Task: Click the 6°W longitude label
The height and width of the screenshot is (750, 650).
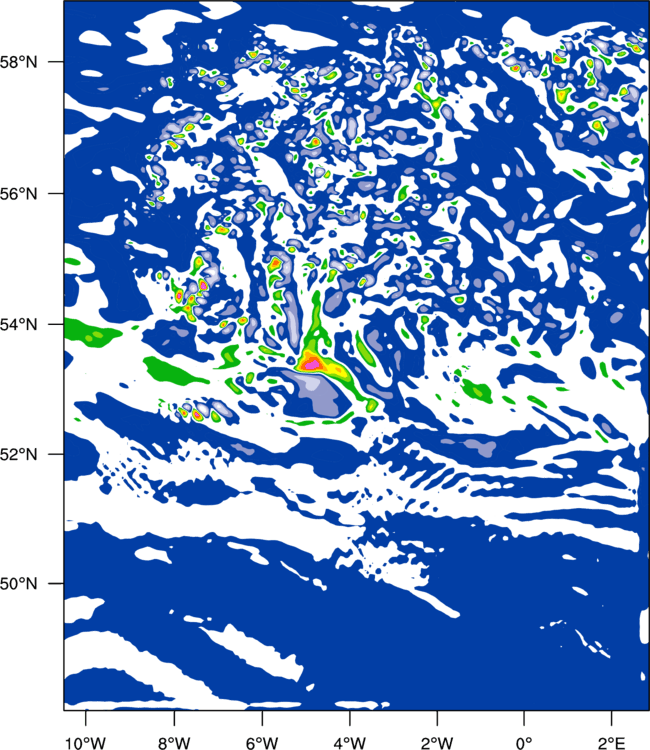Action: pyautogui.click(x=262, y=742)
